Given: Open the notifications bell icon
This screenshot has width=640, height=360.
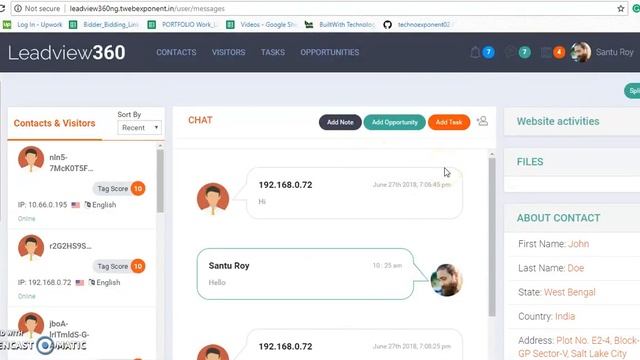Looking at the screenshot, I should click(475, 52).
